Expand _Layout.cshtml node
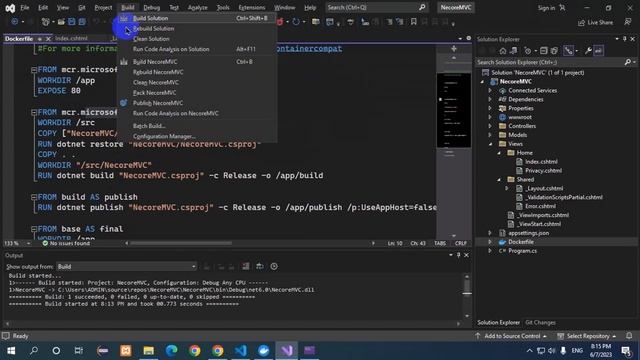This screenshot has width=640, height=360. (x=507, y=189)
